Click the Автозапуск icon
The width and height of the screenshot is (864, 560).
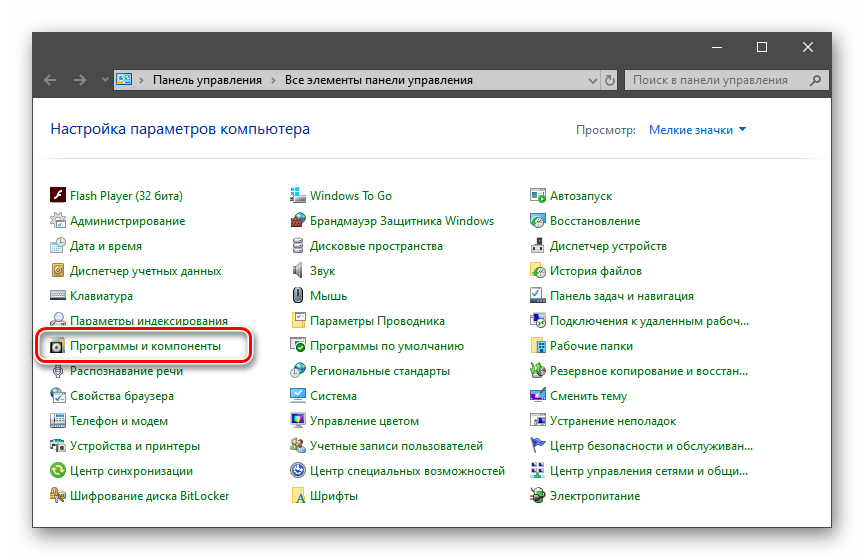[538, 195]
